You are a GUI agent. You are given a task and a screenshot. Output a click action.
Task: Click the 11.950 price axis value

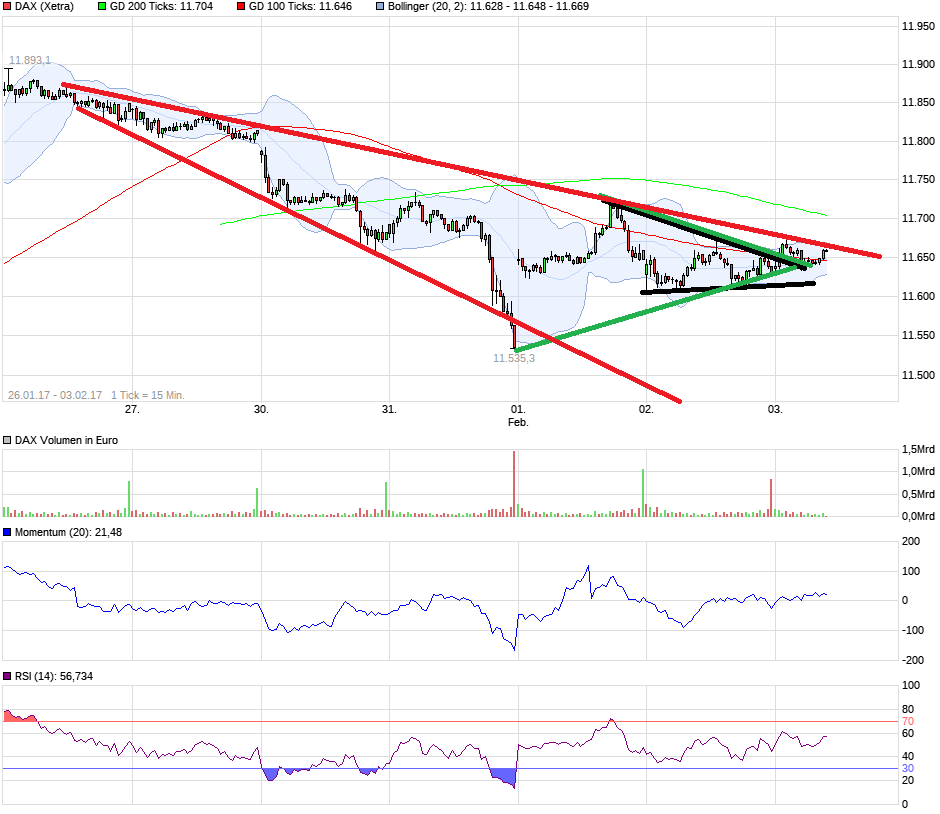(x=918, y=26)
